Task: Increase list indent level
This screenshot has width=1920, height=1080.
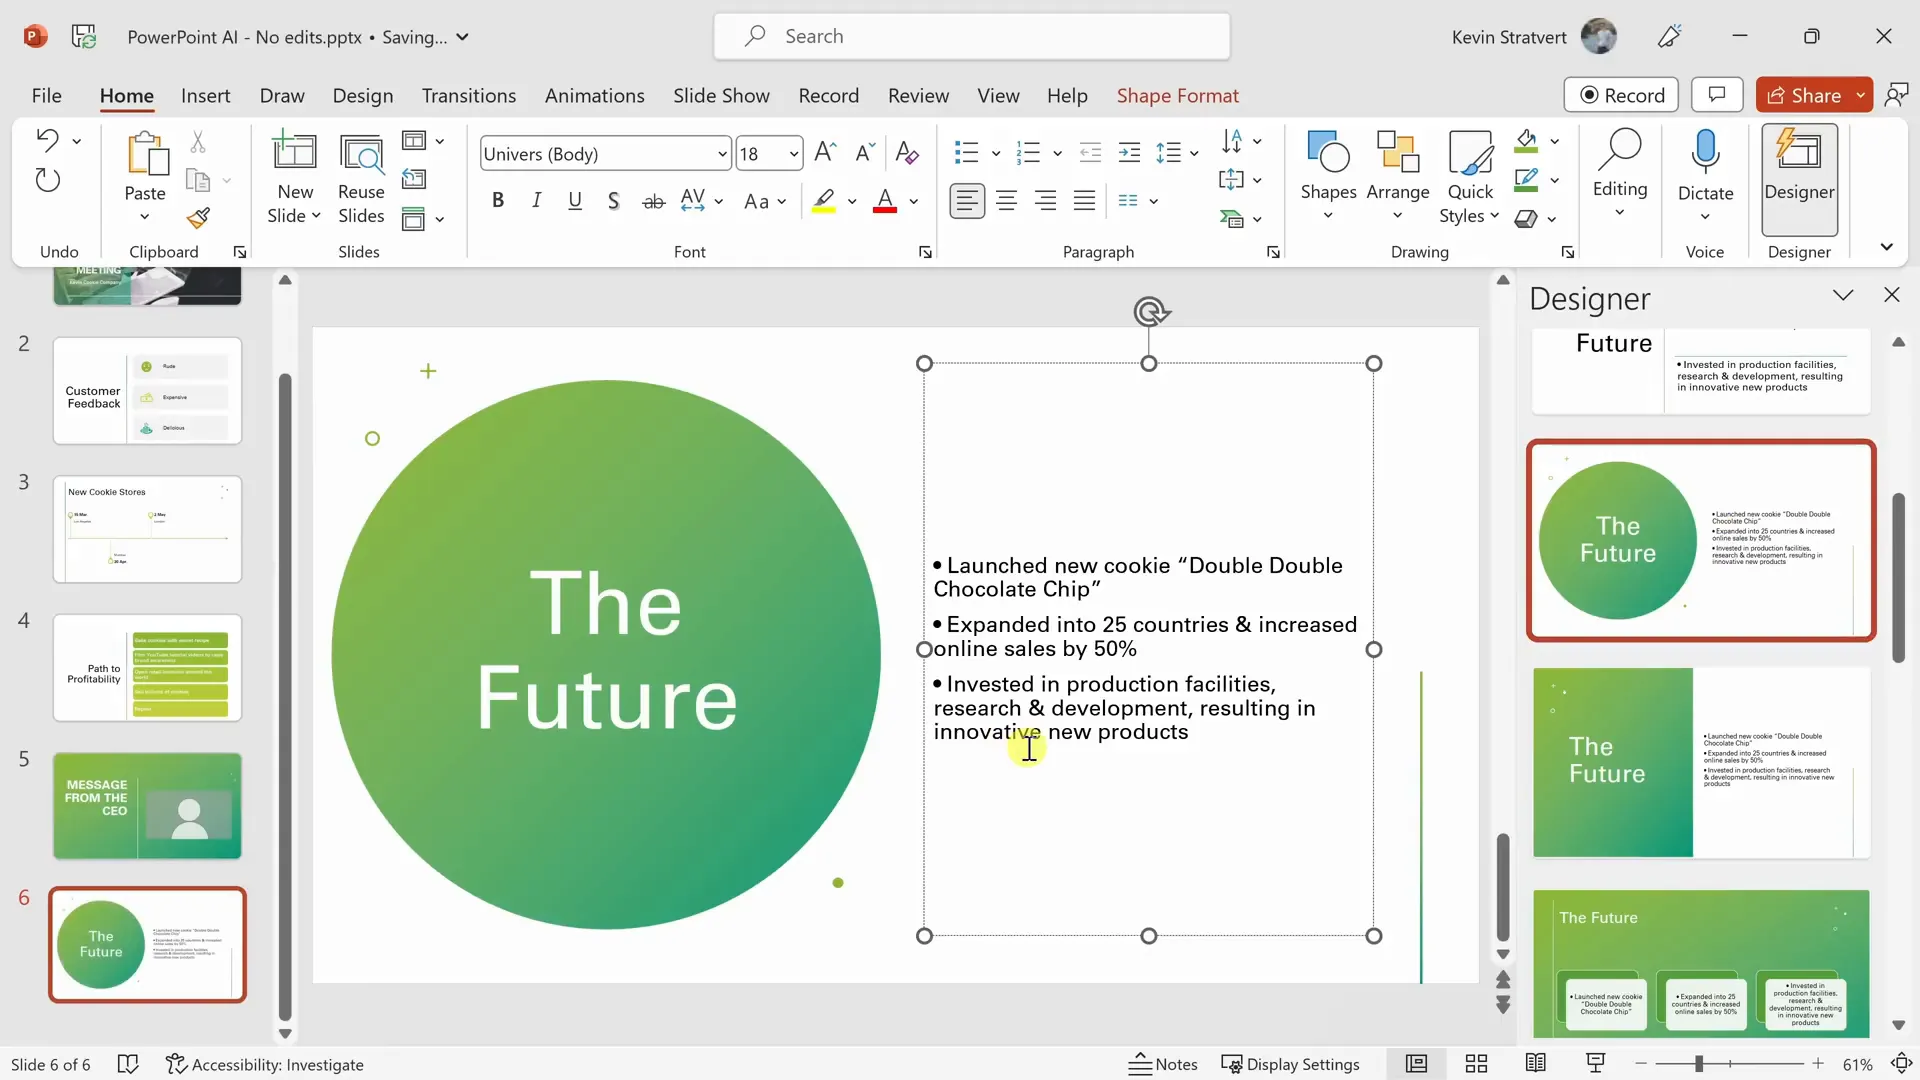Action: point(1129,153)
